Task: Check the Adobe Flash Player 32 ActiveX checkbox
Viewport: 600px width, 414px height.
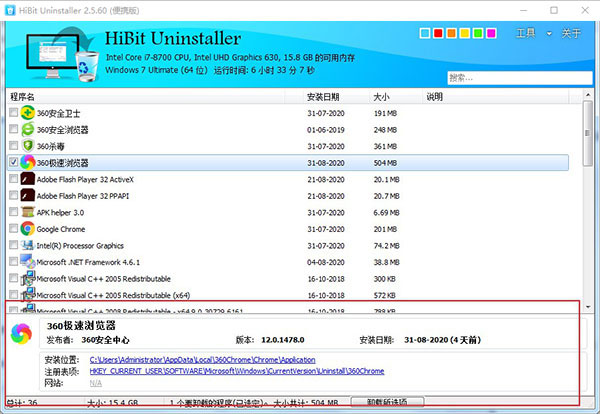Action: click(13, 179)
